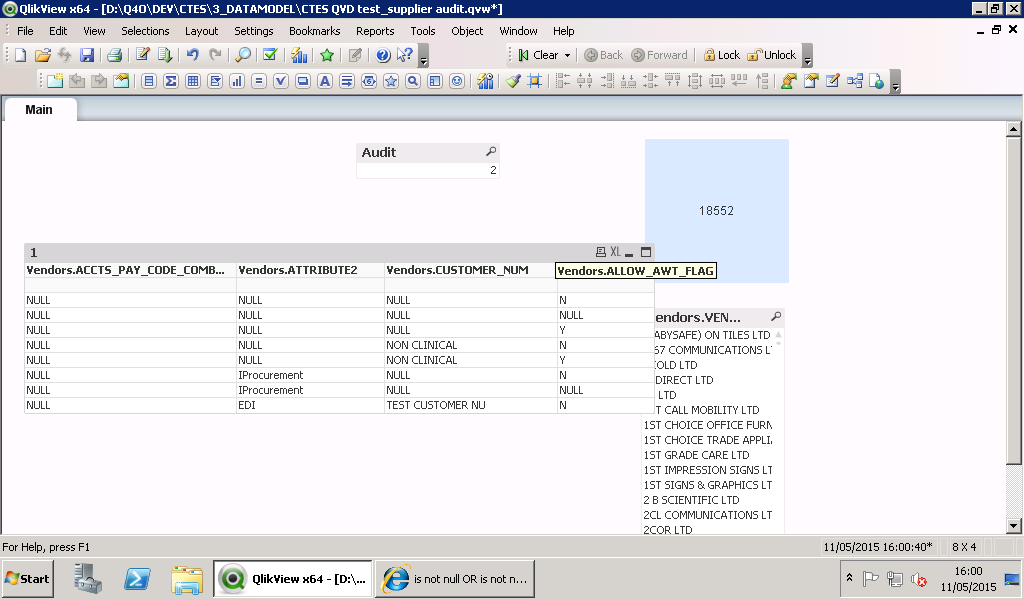Open Internet Explorer in the taskbar

454,579
